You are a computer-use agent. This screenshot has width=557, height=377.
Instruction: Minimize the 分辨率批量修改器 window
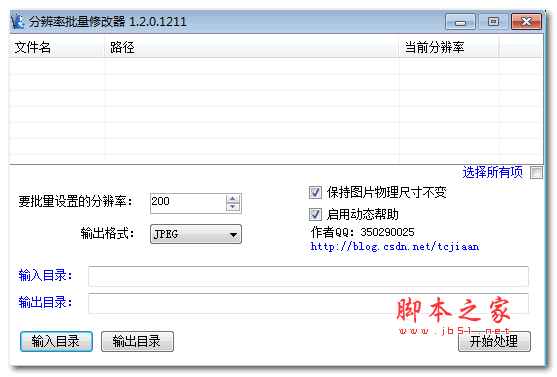(460, 22)
